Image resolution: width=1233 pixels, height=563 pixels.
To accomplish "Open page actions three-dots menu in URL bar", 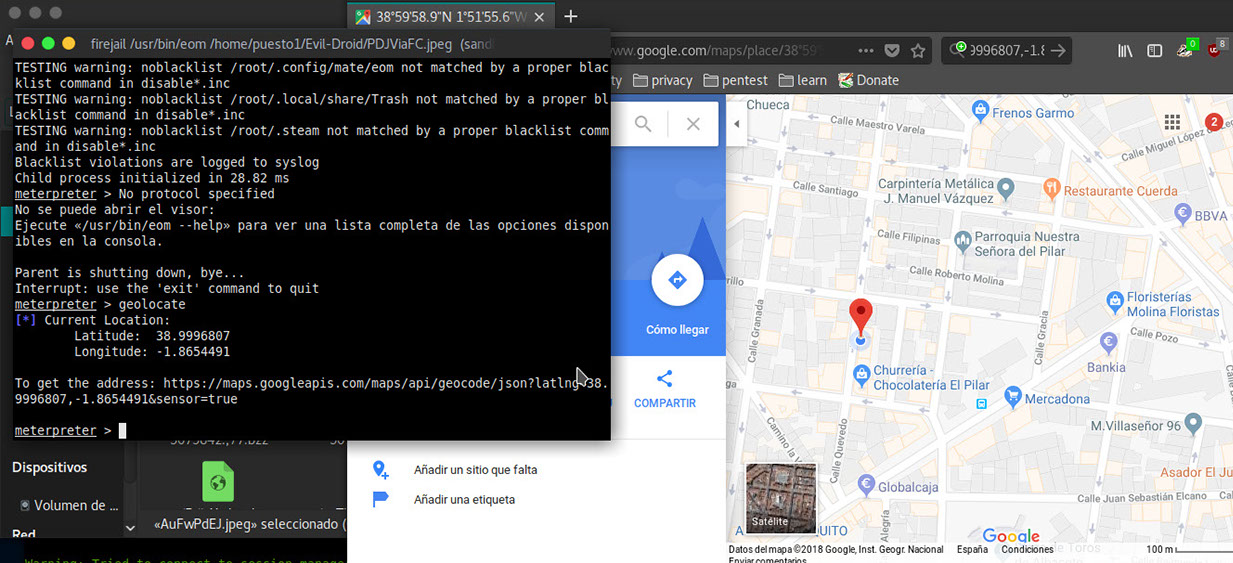I will (866, 51).
